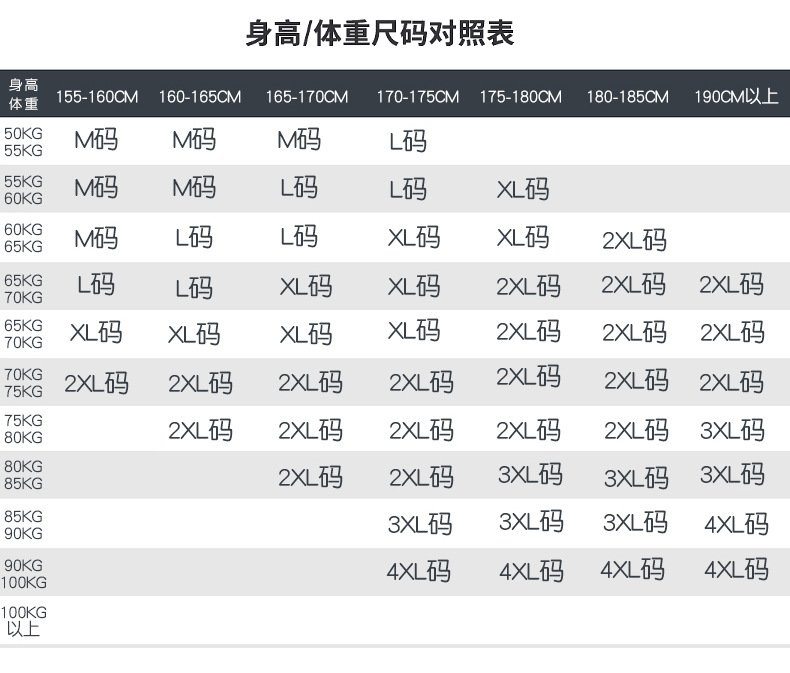Click the 175-180CM height header
The height and width of the screenshot is (673, 790).
pos(521,97)
